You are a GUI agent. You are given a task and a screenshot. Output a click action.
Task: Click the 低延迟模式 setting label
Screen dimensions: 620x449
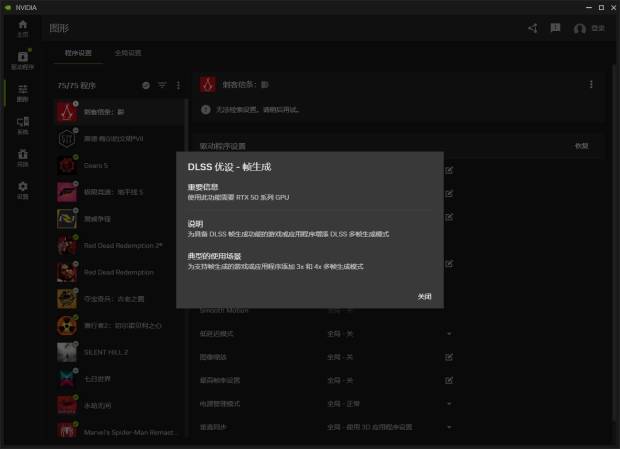(216, 334)
